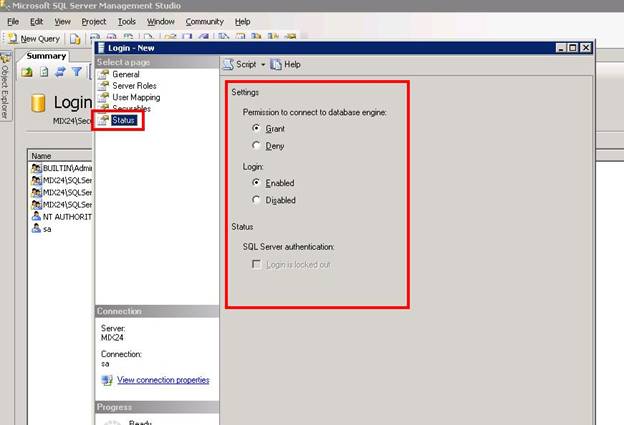Click the Object Explorer pin icon on sidebar
The width and height of the screenshot is (624, 425).
[5, 58]
